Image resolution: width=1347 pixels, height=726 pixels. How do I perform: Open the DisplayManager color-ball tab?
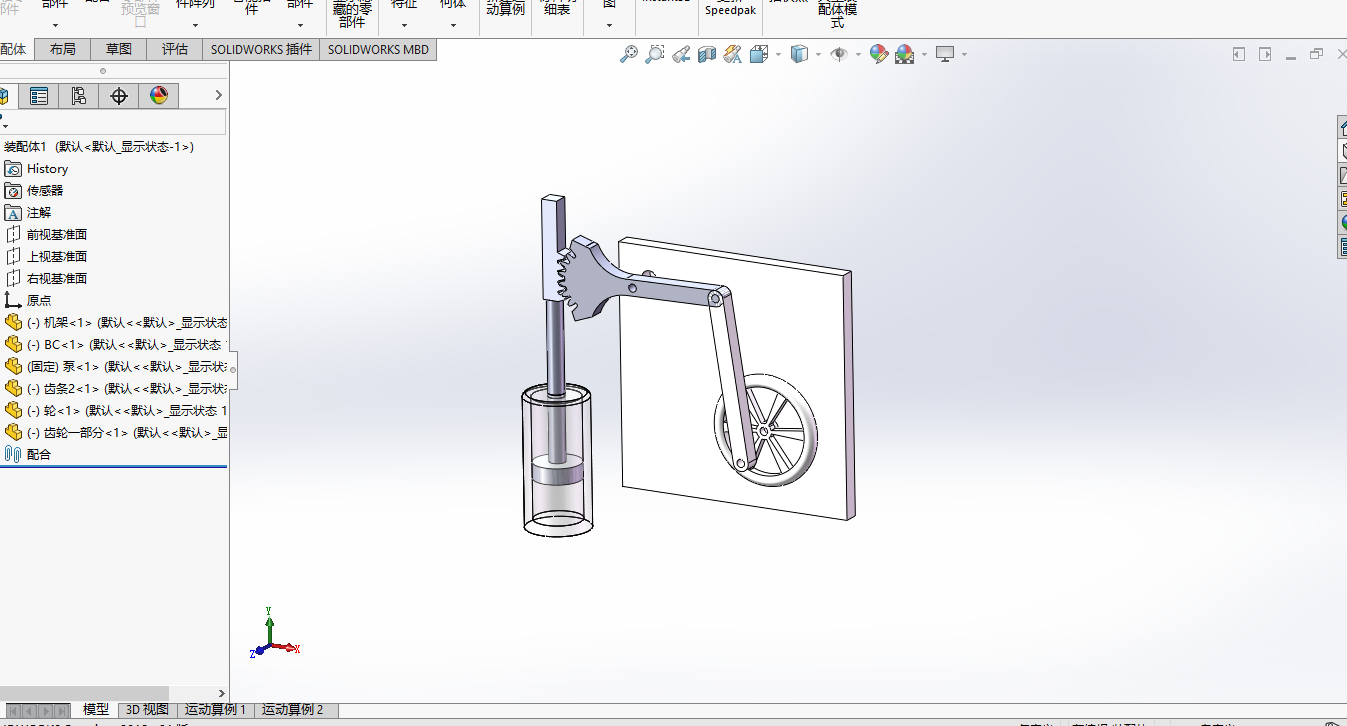pos(159,96)
